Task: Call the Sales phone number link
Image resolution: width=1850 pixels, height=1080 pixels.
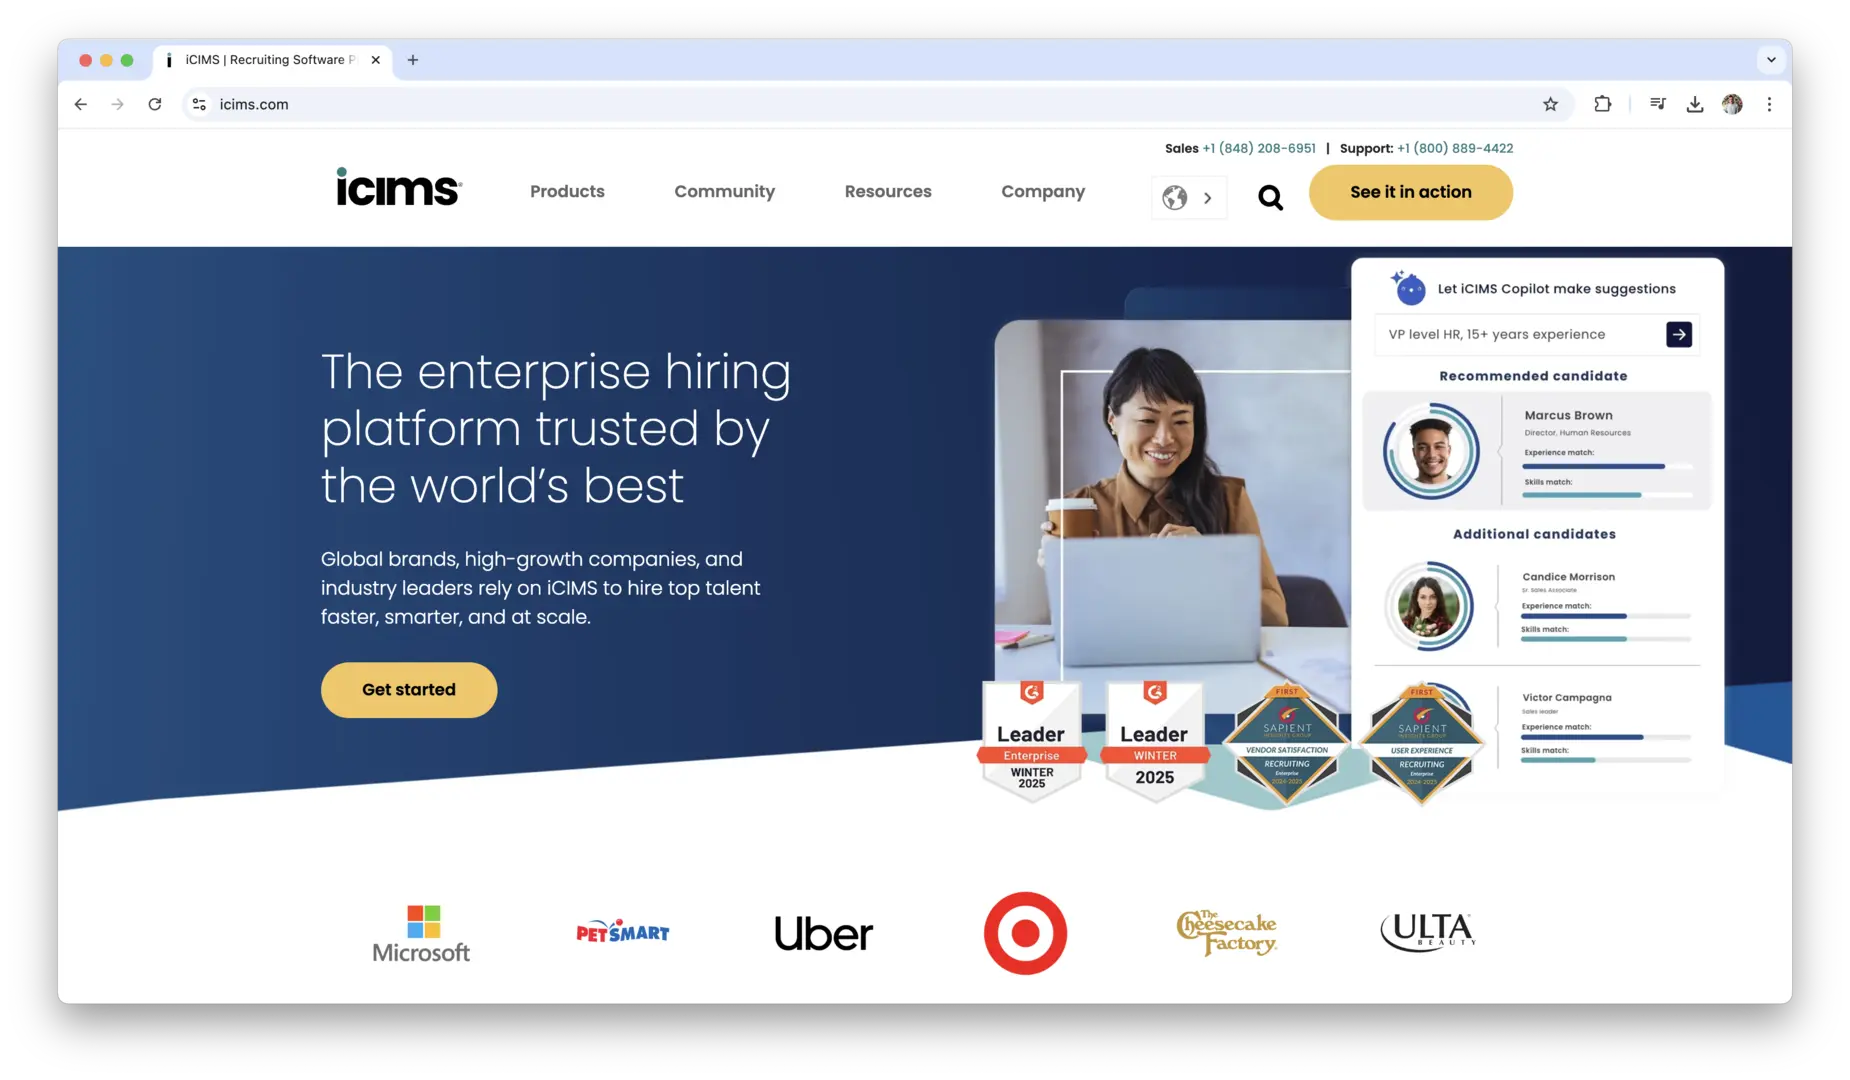Action: click(1259, 148)
